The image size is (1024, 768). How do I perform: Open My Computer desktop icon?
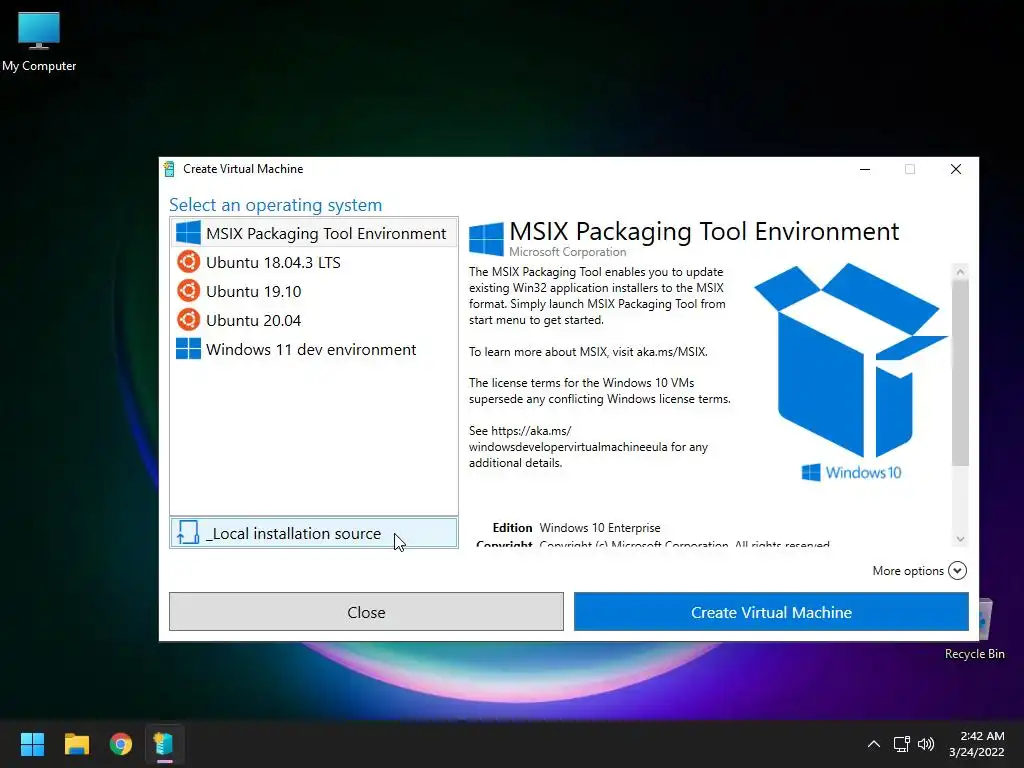click(x=39, y=42)
